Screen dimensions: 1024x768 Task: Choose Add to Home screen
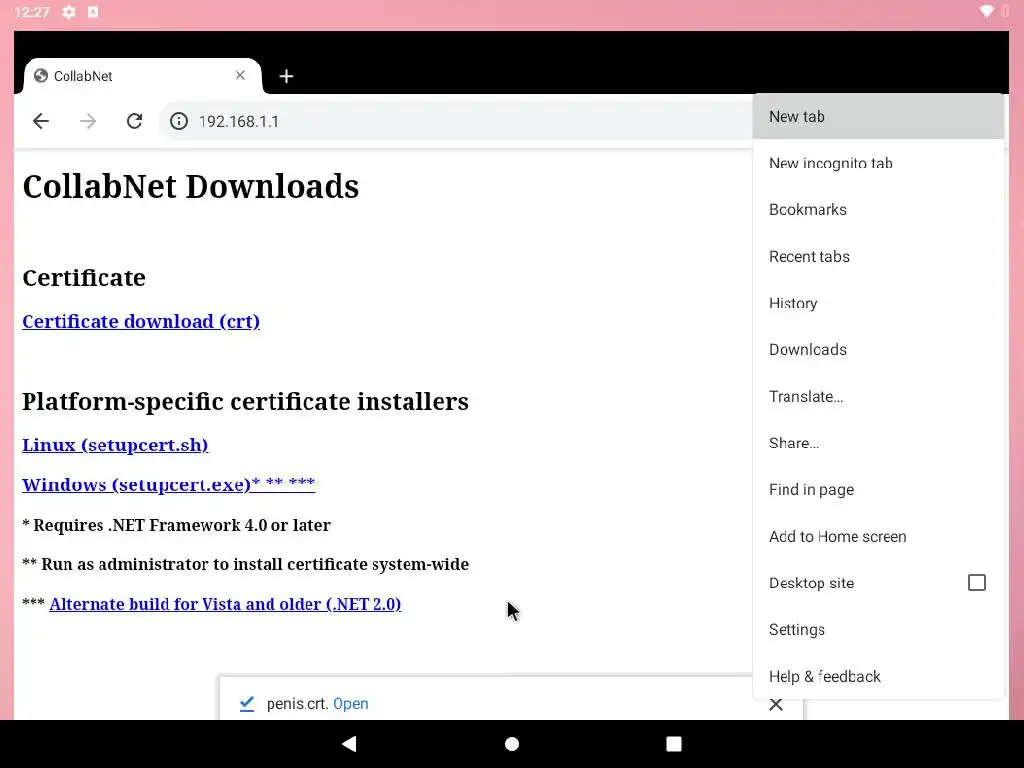click(x=878, y=536)
